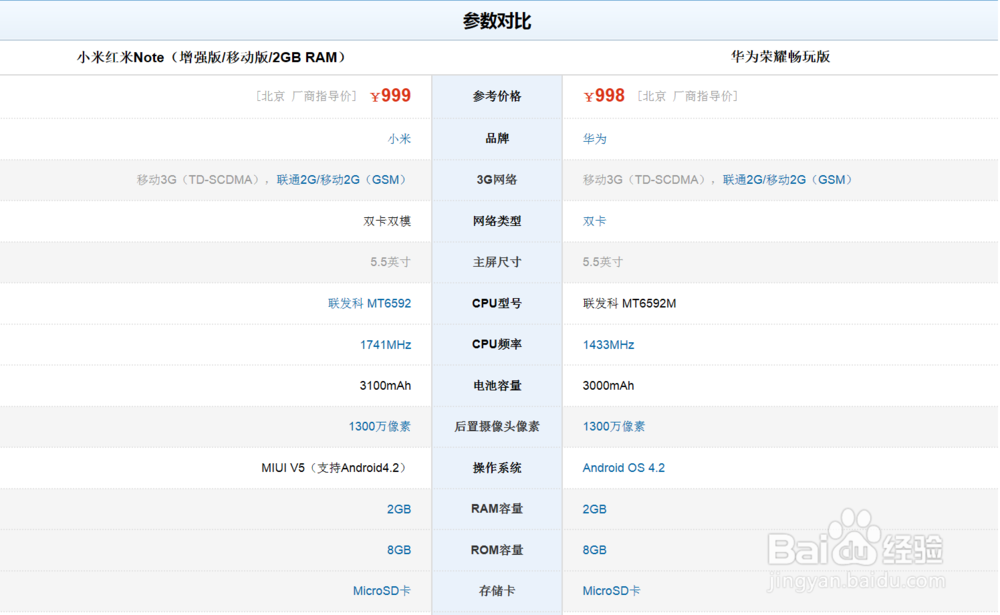Click [北京 厂商指导价] beside ¥999

[x=306, y=96]
